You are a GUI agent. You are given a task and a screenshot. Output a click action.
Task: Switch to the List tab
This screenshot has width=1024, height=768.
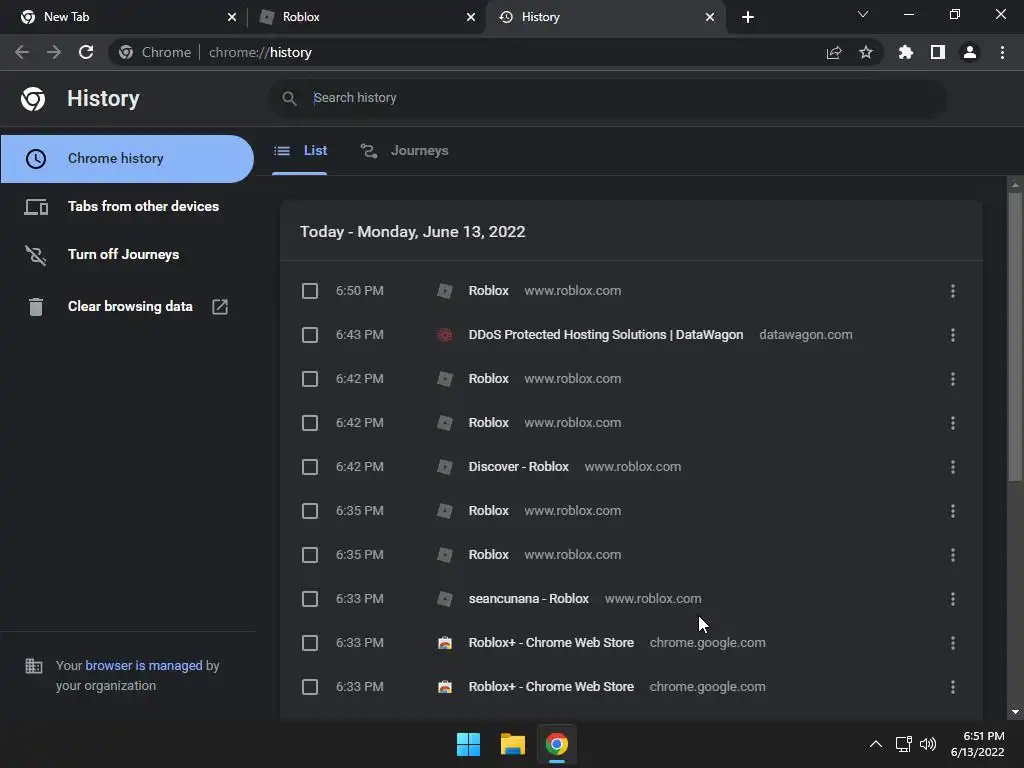(x=300, y=151)
